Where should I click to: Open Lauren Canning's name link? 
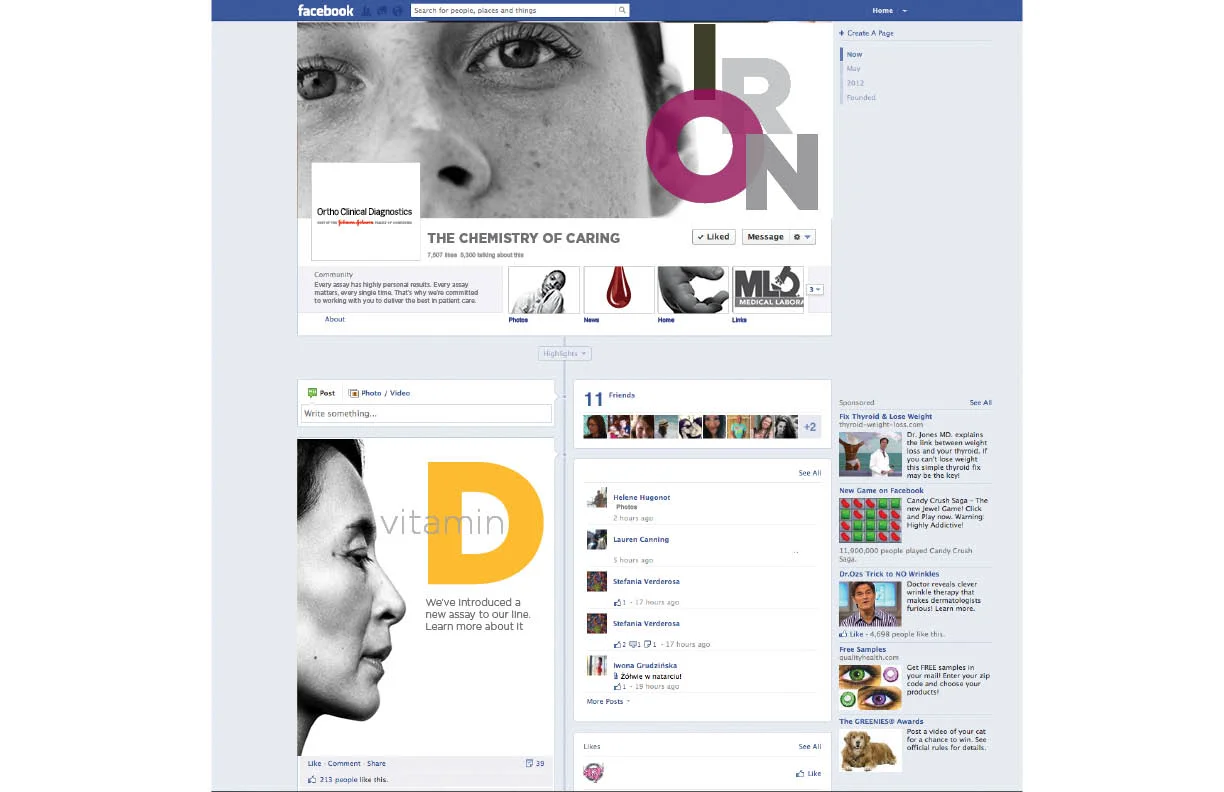[641, 540]
